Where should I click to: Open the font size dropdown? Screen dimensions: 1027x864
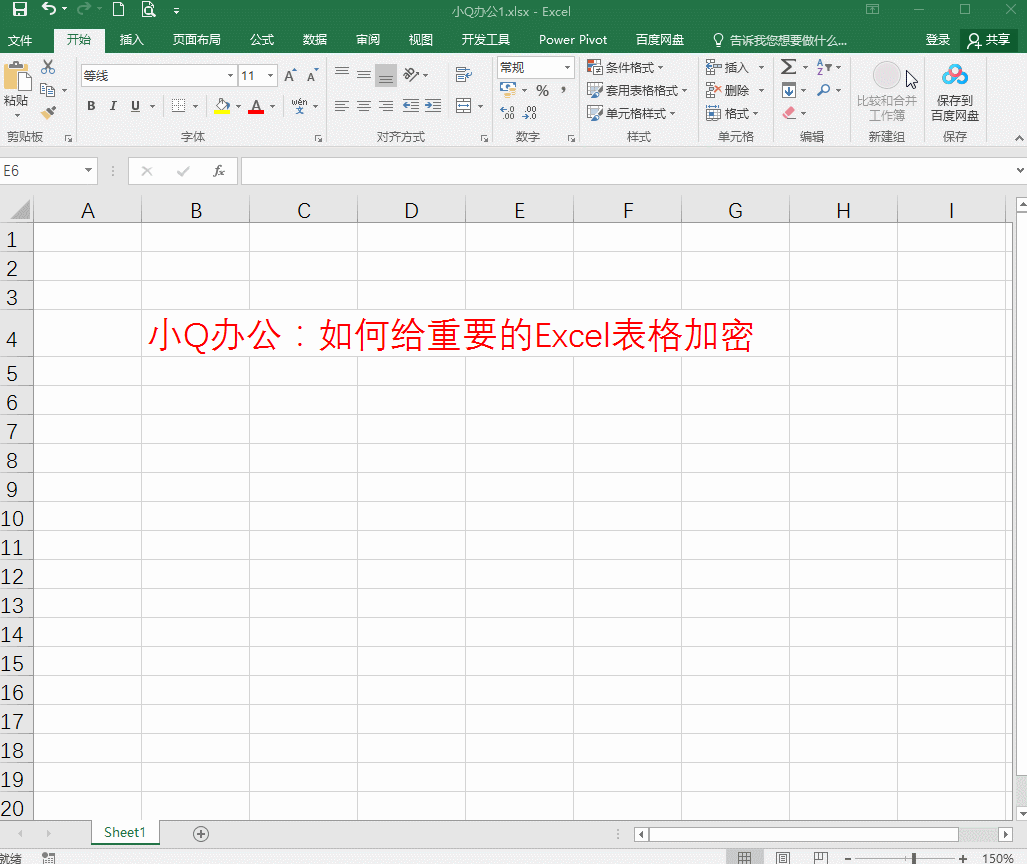[270, 75]
